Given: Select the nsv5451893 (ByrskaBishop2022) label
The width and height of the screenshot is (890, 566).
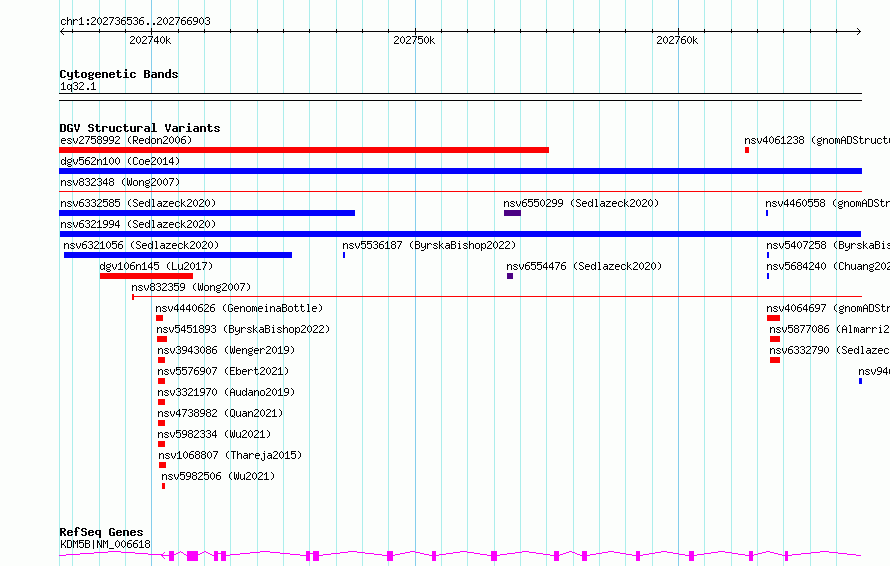Looking at the screenshot, I should (243, 329).
